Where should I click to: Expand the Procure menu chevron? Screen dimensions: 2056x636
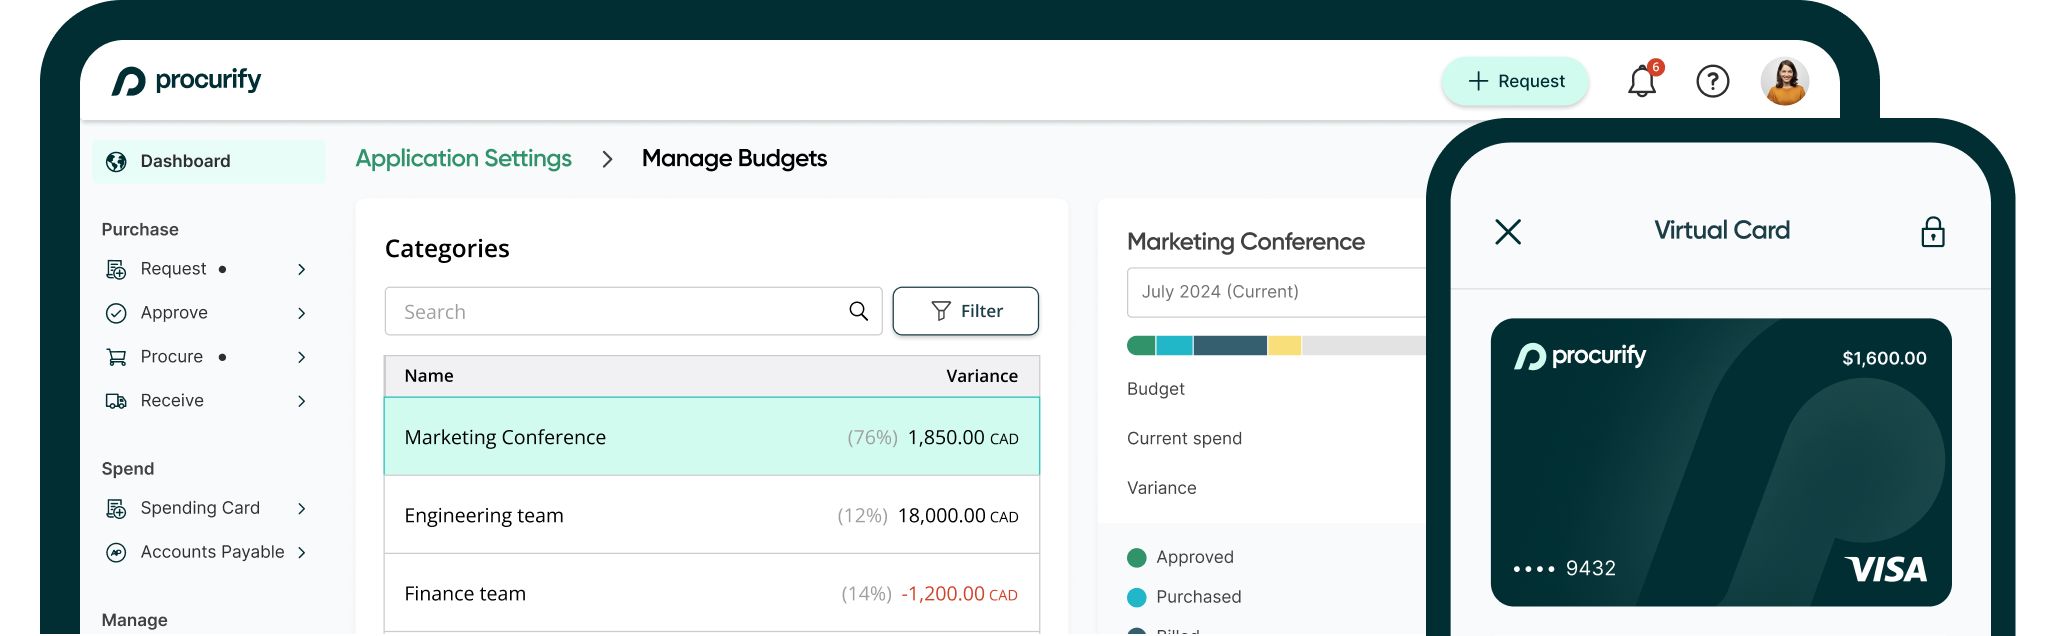click(301, 357)
